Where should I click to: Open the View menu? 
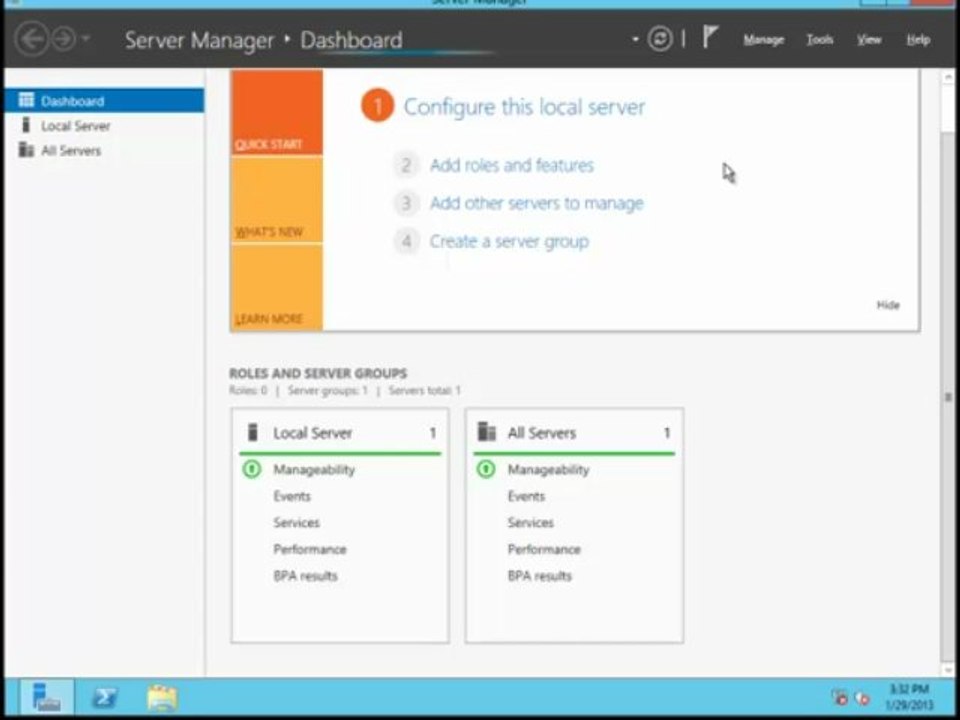point(869,40)
